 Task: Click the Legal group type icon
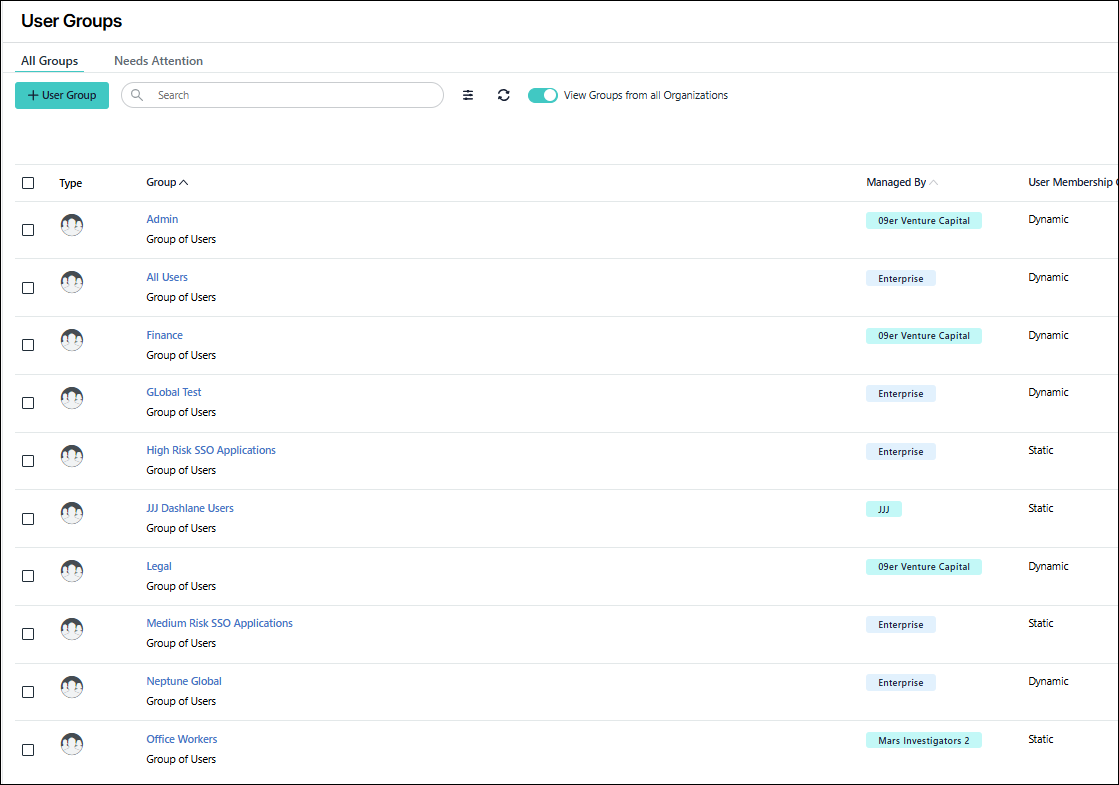pyautogui.click(x=71, y=571)
